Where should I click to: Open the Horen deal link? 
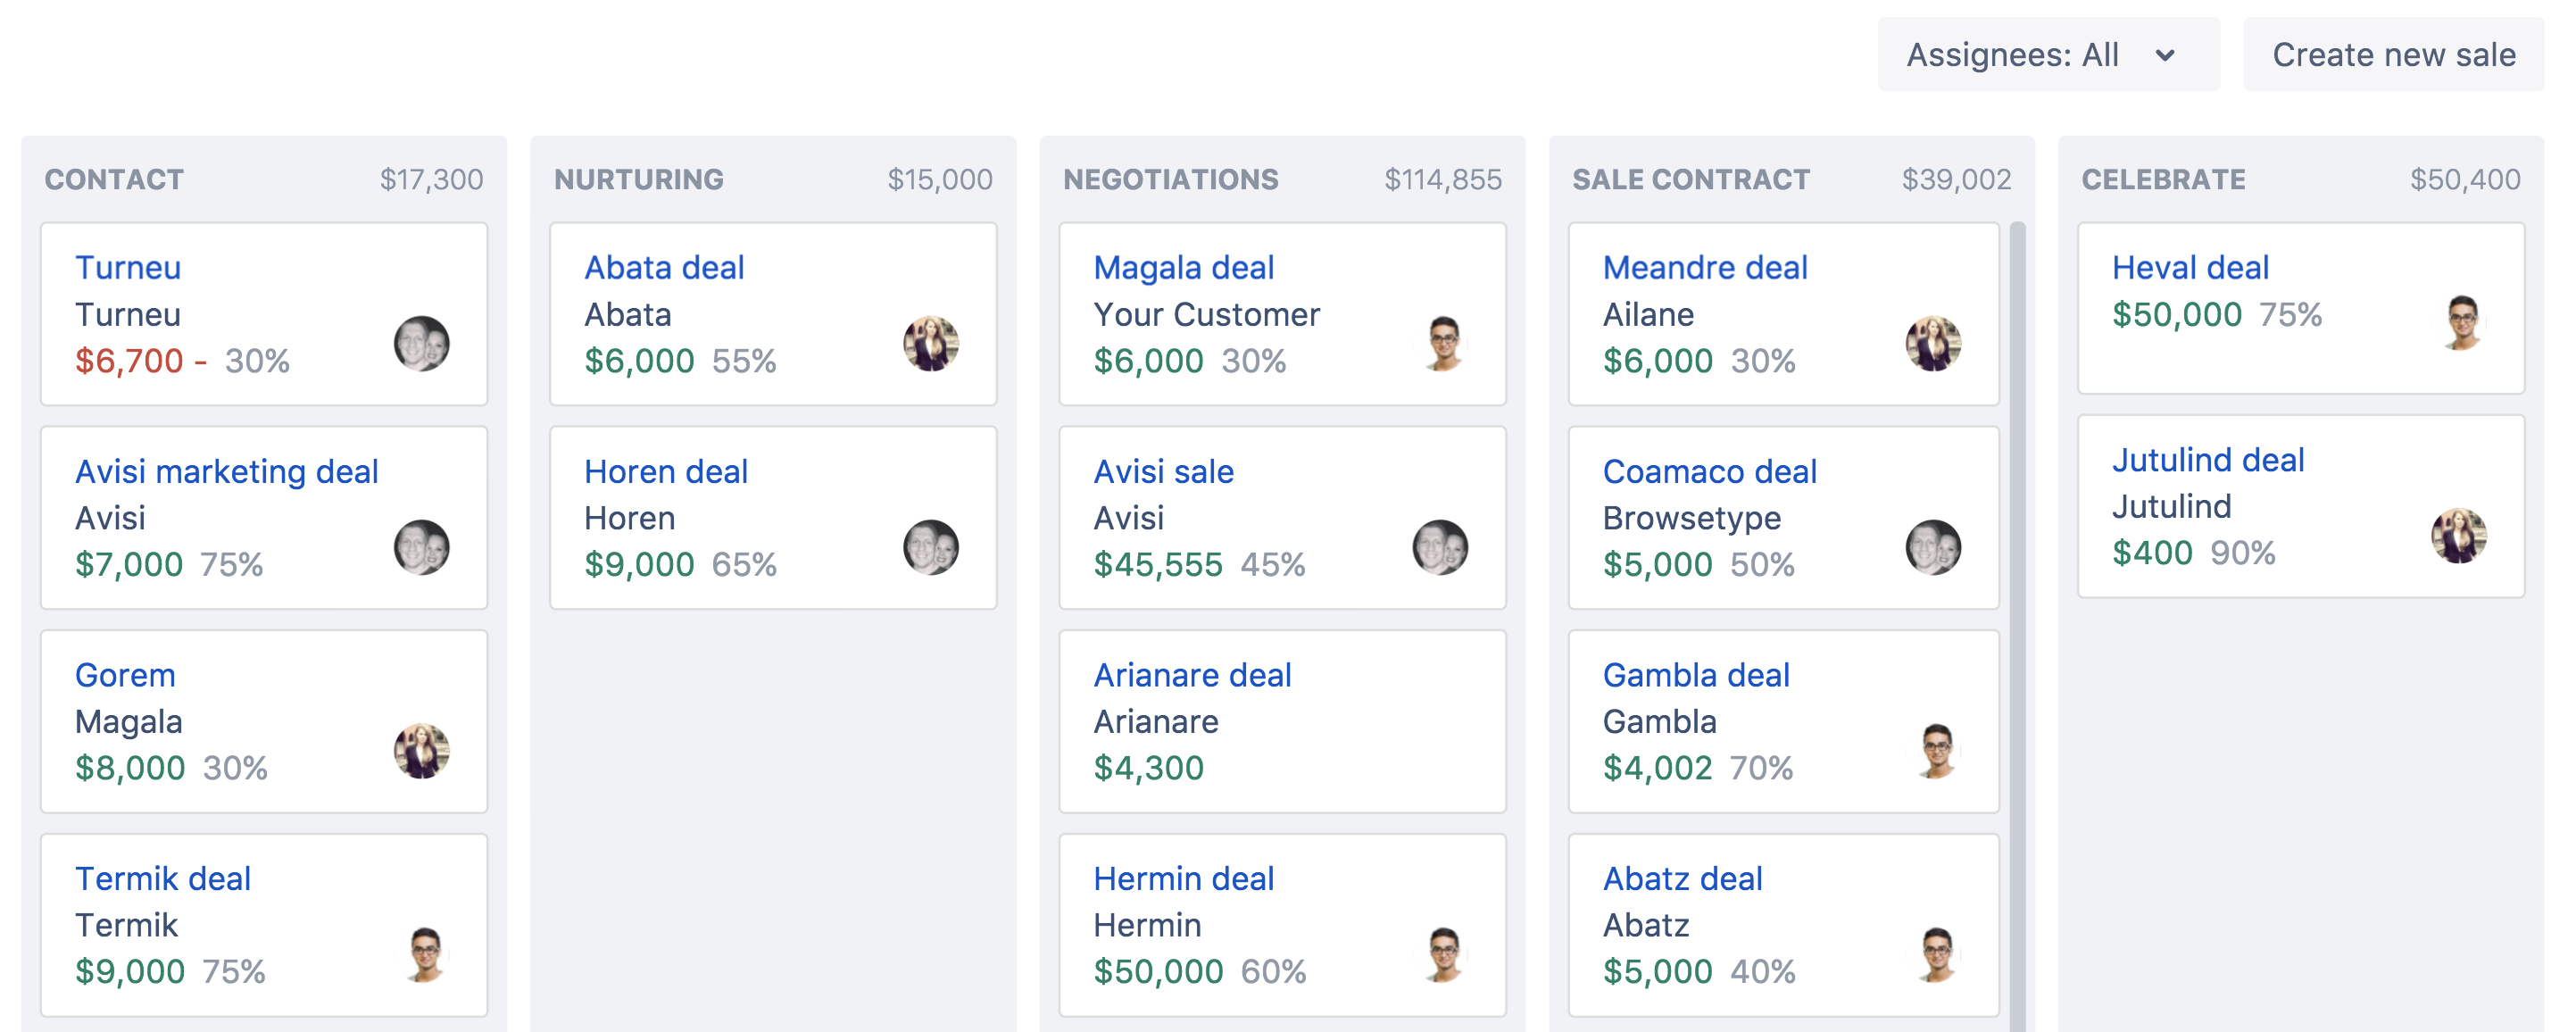[x=665, y=471]
